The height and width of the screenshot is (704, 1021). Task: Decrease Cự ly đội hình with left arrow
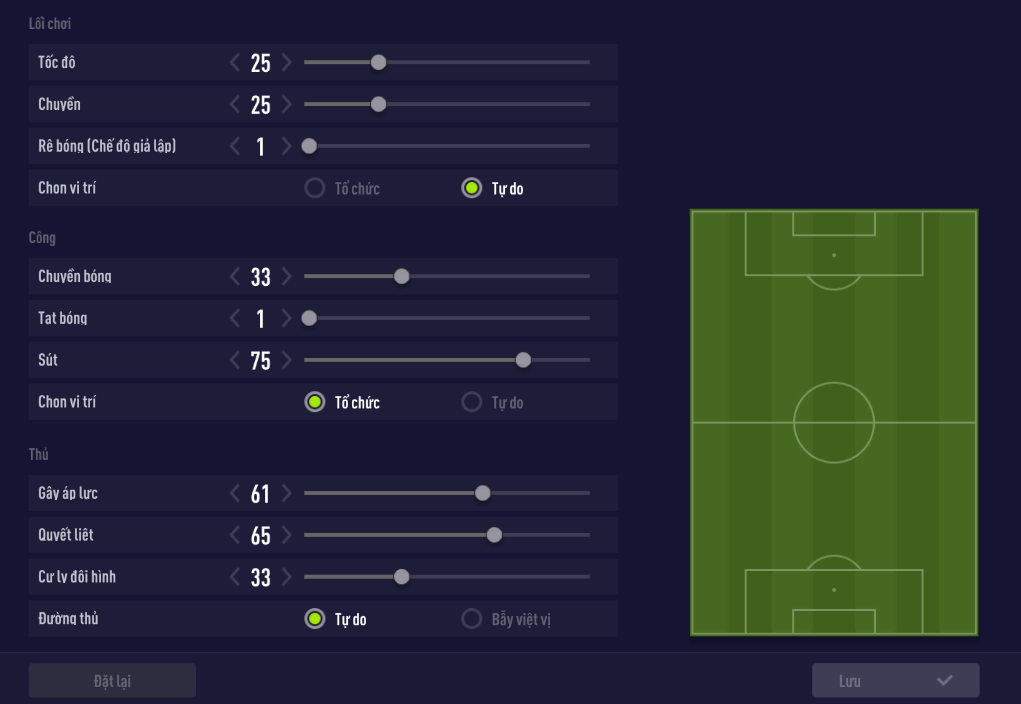pyautogui.click(x=235, y=577)
